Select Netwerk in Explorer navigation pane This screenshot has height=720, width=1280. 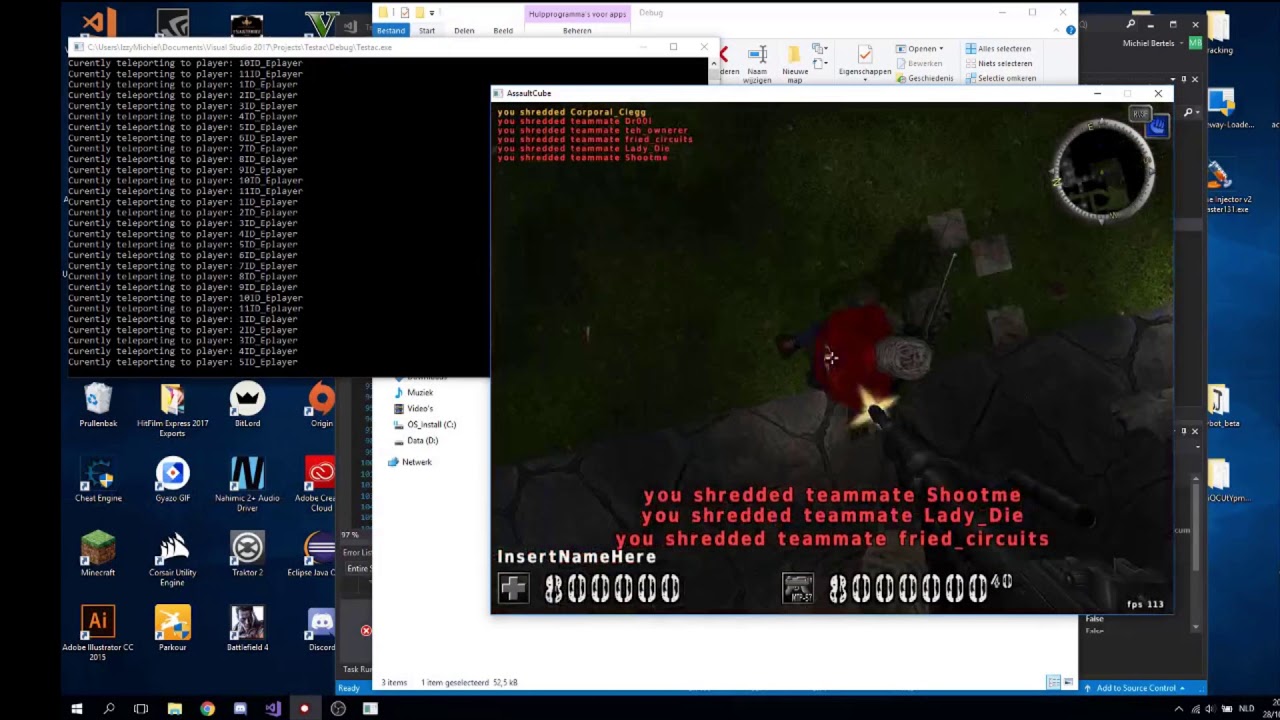coord(409,462)
